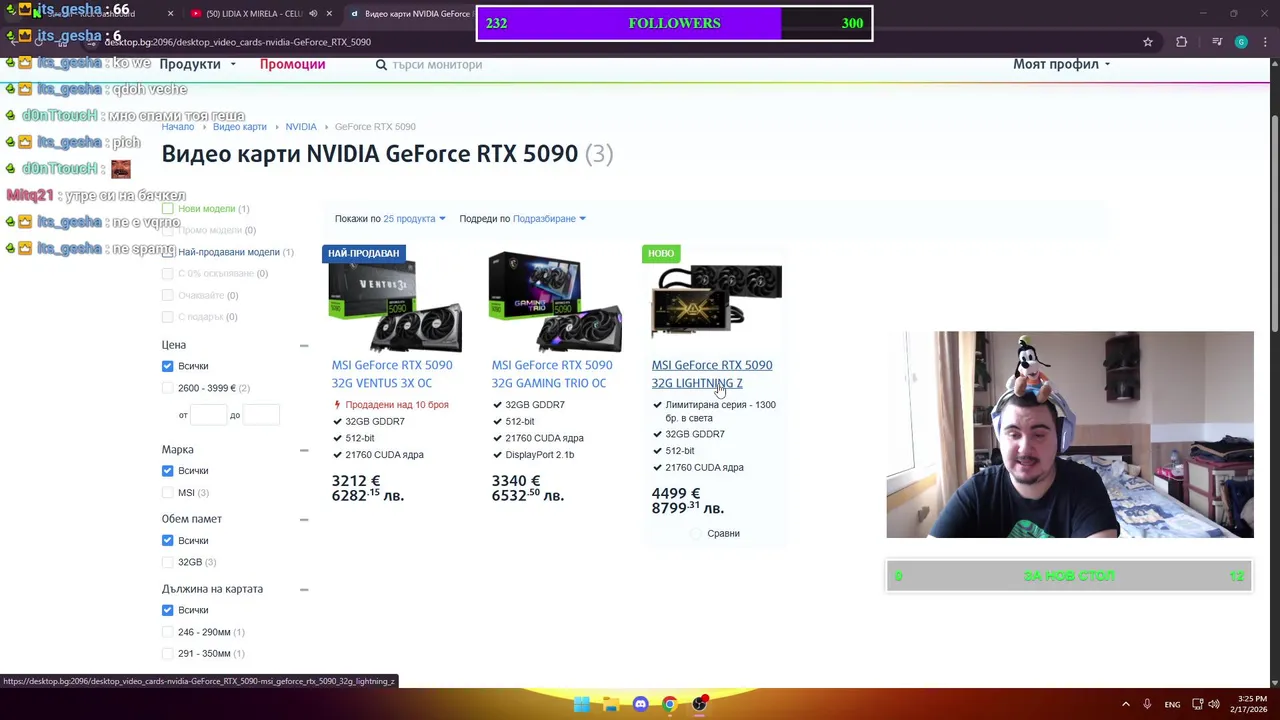Open the 25 продукта per-page dropdown
Viewport: 1280px width, 720px height.
click(414, 219)
